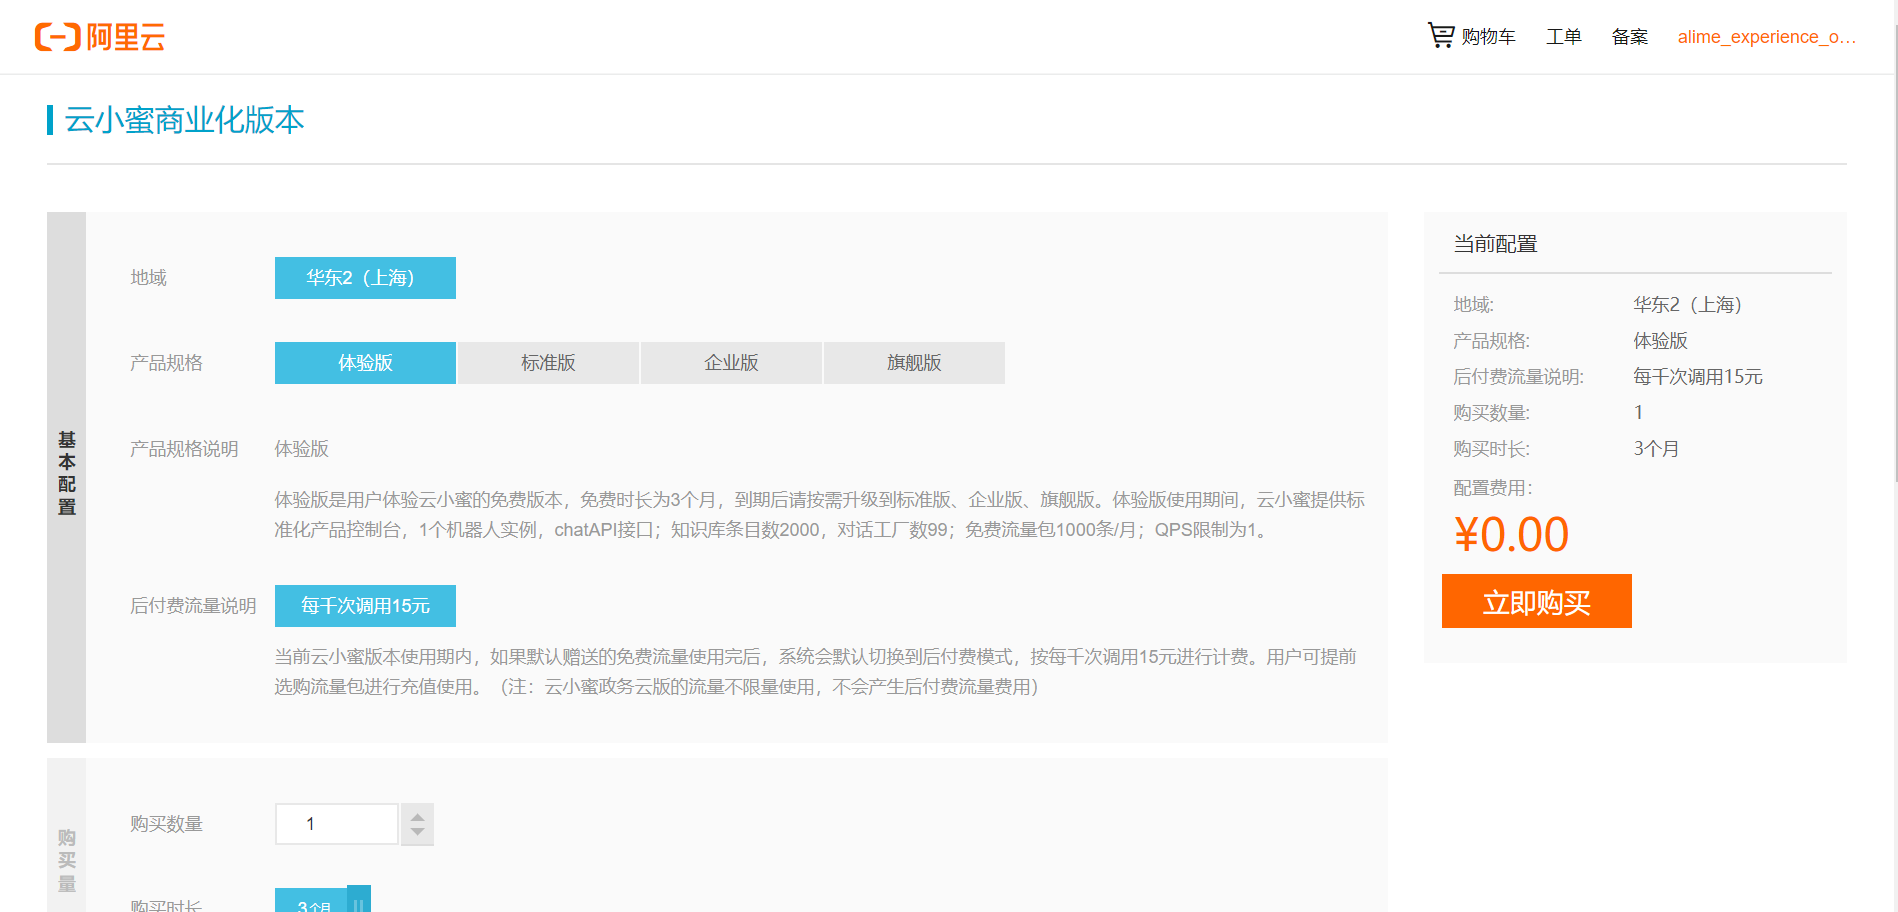Choose the 旗舰版 product spec
The height and width of the screenshot is (912, 1898).
914,363
